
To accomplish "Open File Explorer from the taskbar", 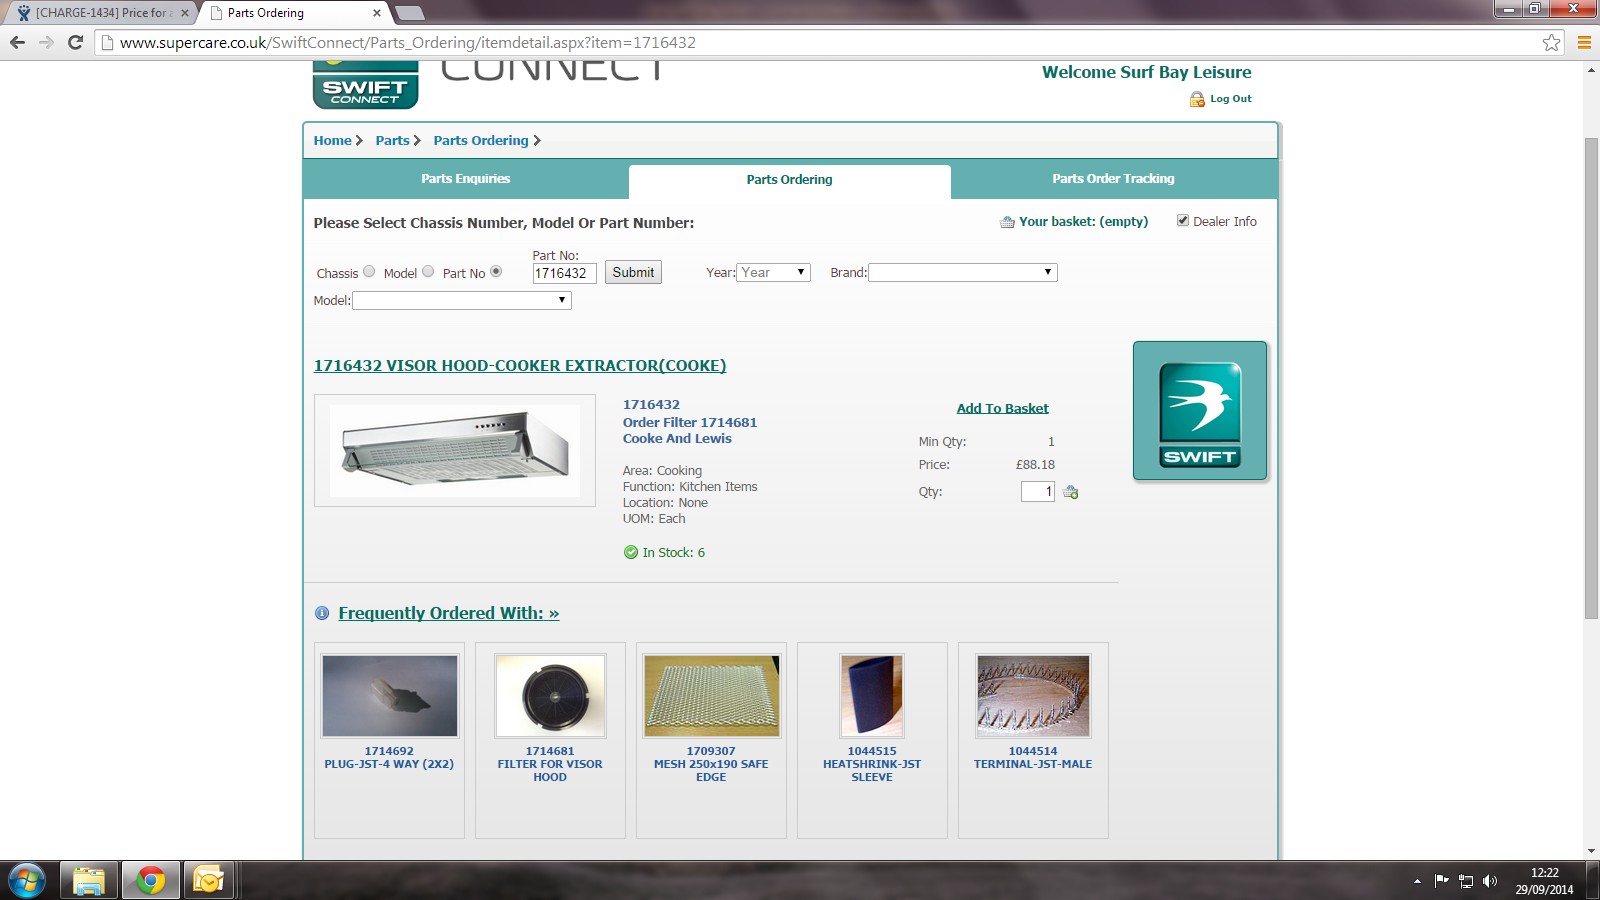I will [x=89, y=881].
